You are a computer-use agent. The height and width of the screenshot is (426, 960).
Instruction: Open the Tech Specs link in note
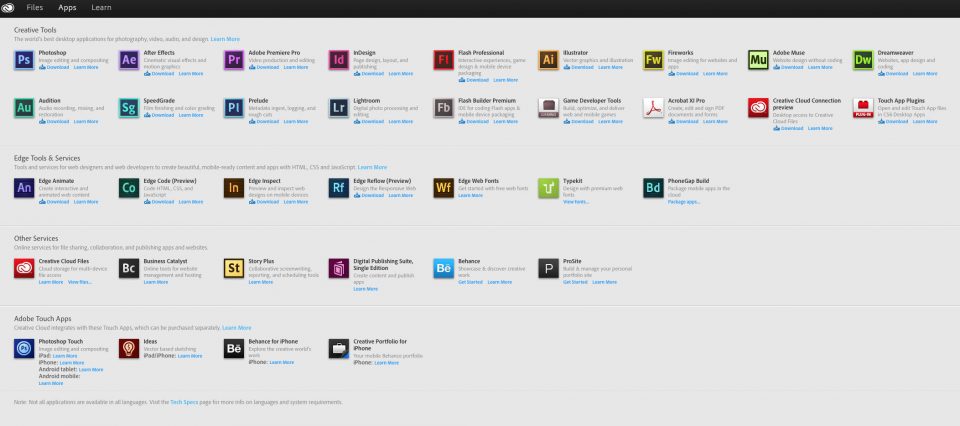(x=182, y=402)
